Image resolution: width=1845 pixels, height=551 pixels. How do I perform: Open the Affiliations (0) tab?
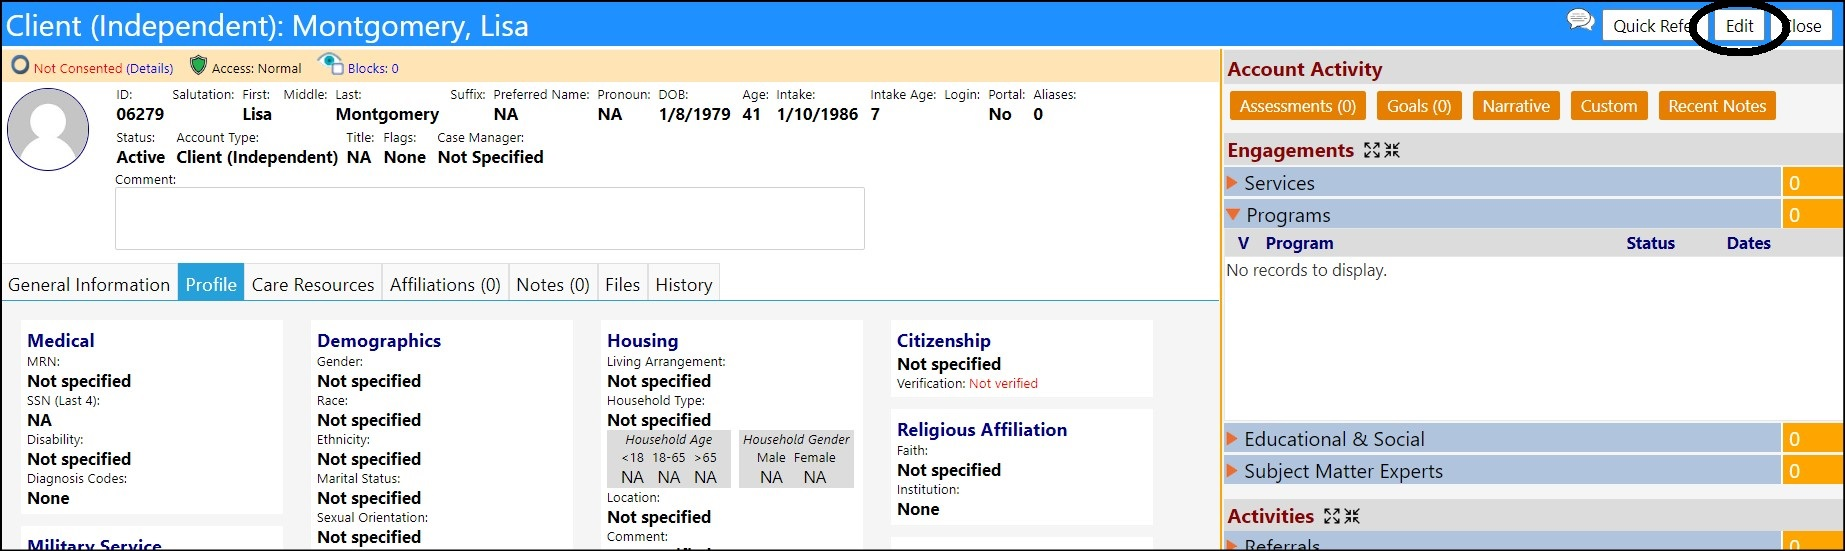pos(445,284)
